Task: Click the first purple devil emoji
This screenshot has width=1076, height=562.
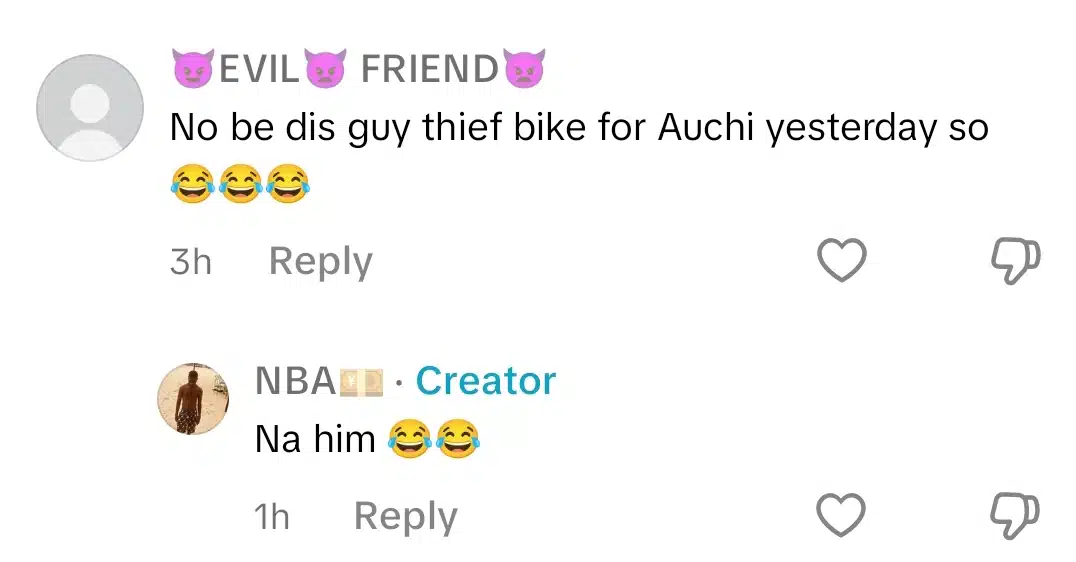Action: pyautogui.click(x=192, y=68)
